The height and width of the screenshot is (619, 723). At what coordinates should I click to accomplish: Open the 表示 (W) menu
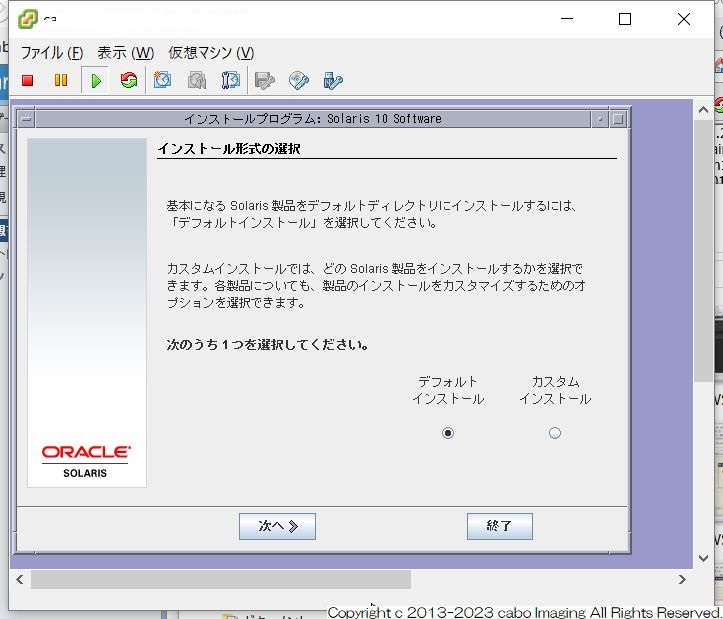point(125,53)
